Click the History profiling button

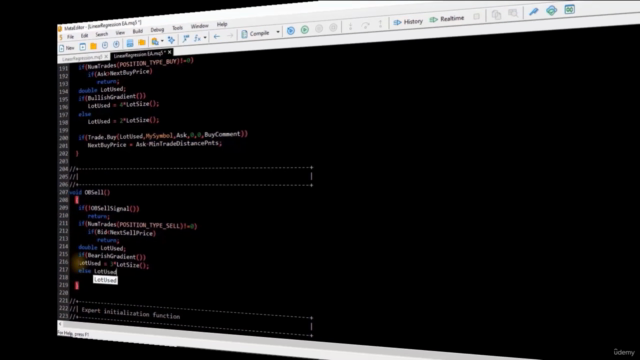click(408, 22)
